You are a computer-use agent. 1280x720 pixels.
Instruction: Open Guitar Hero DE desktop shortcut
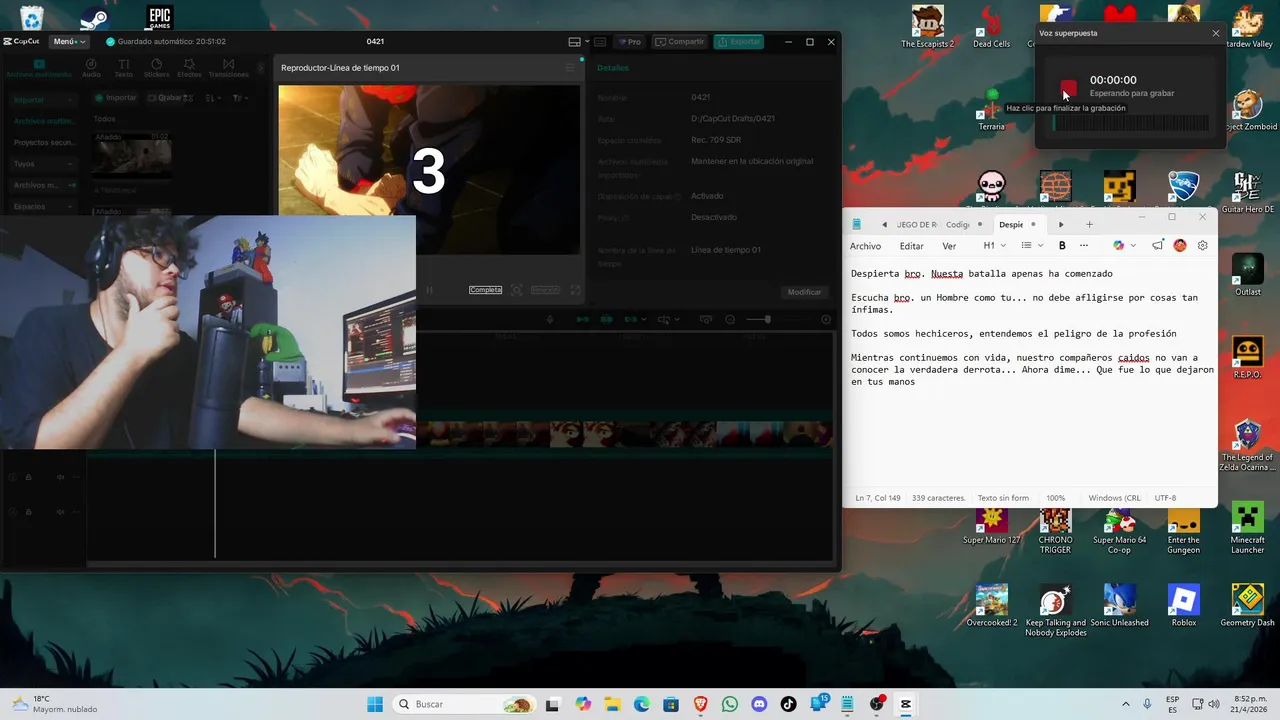1247,192
